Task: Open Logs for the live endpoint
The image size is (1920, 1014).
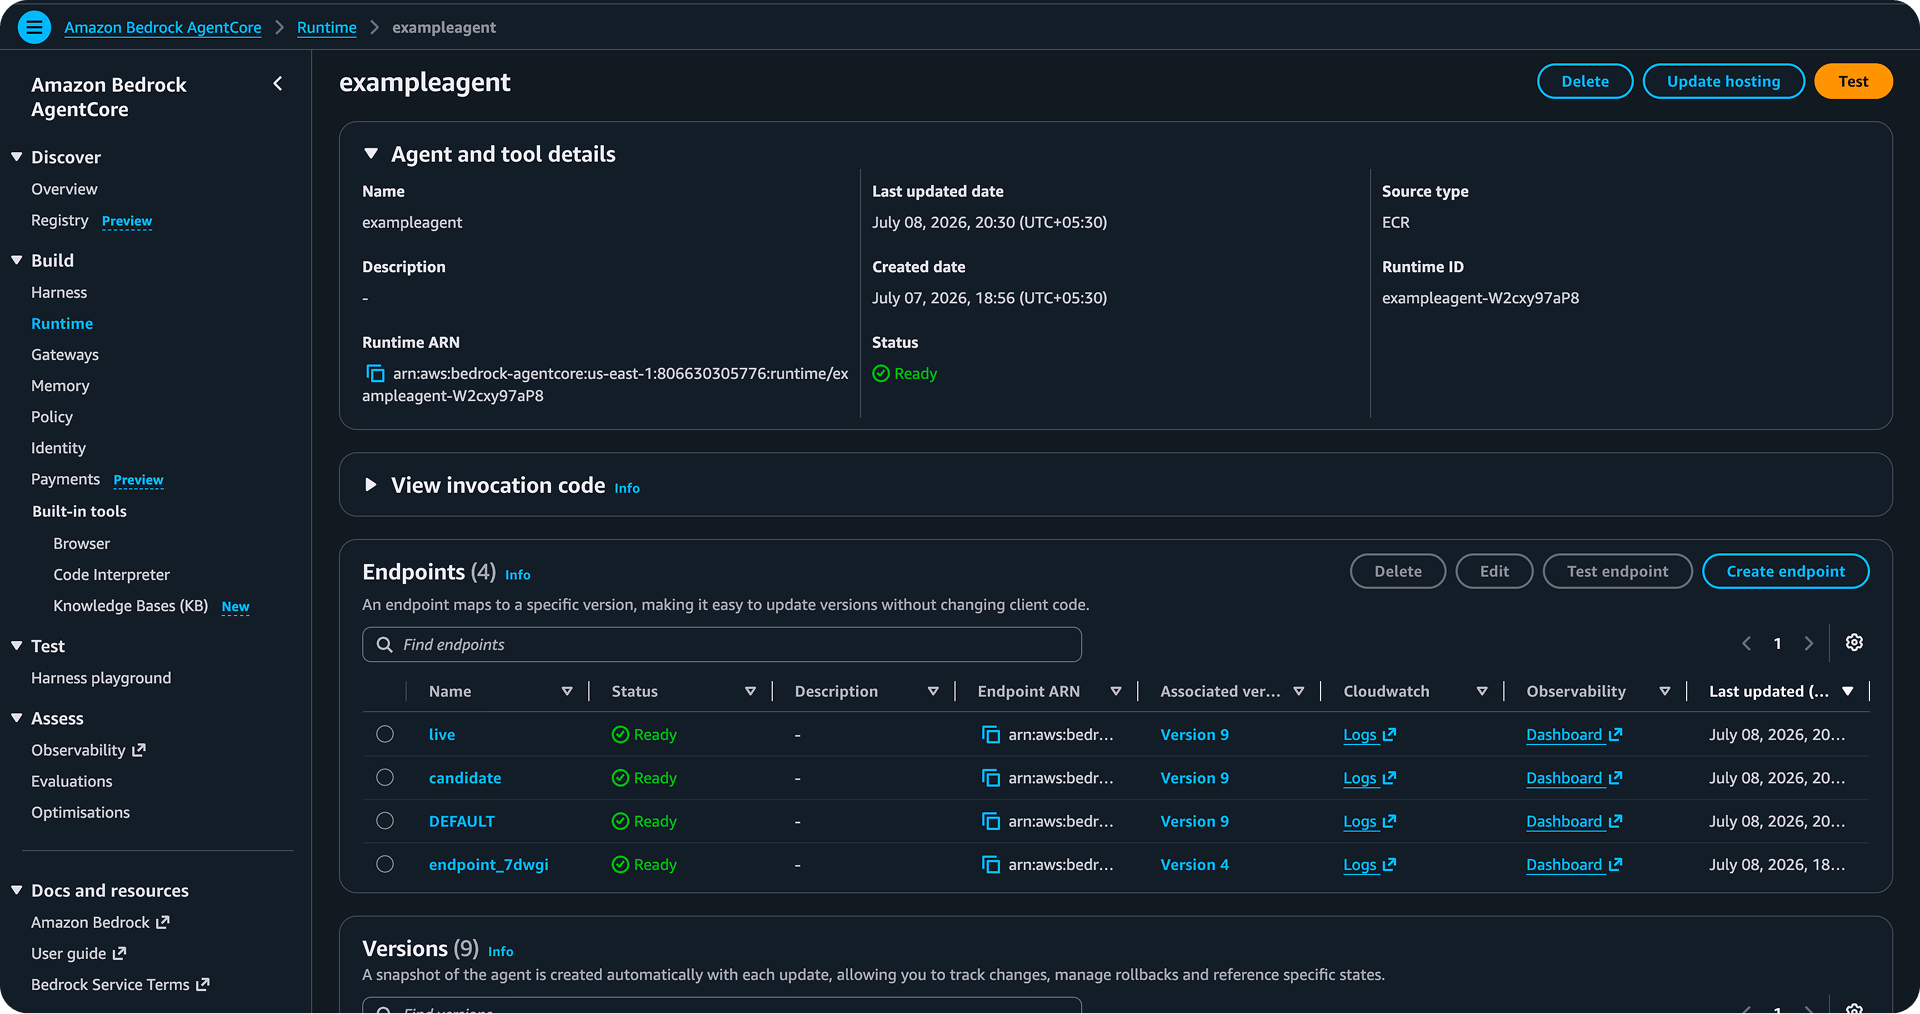Action: pyautogui.click(x=1369, y=735)
